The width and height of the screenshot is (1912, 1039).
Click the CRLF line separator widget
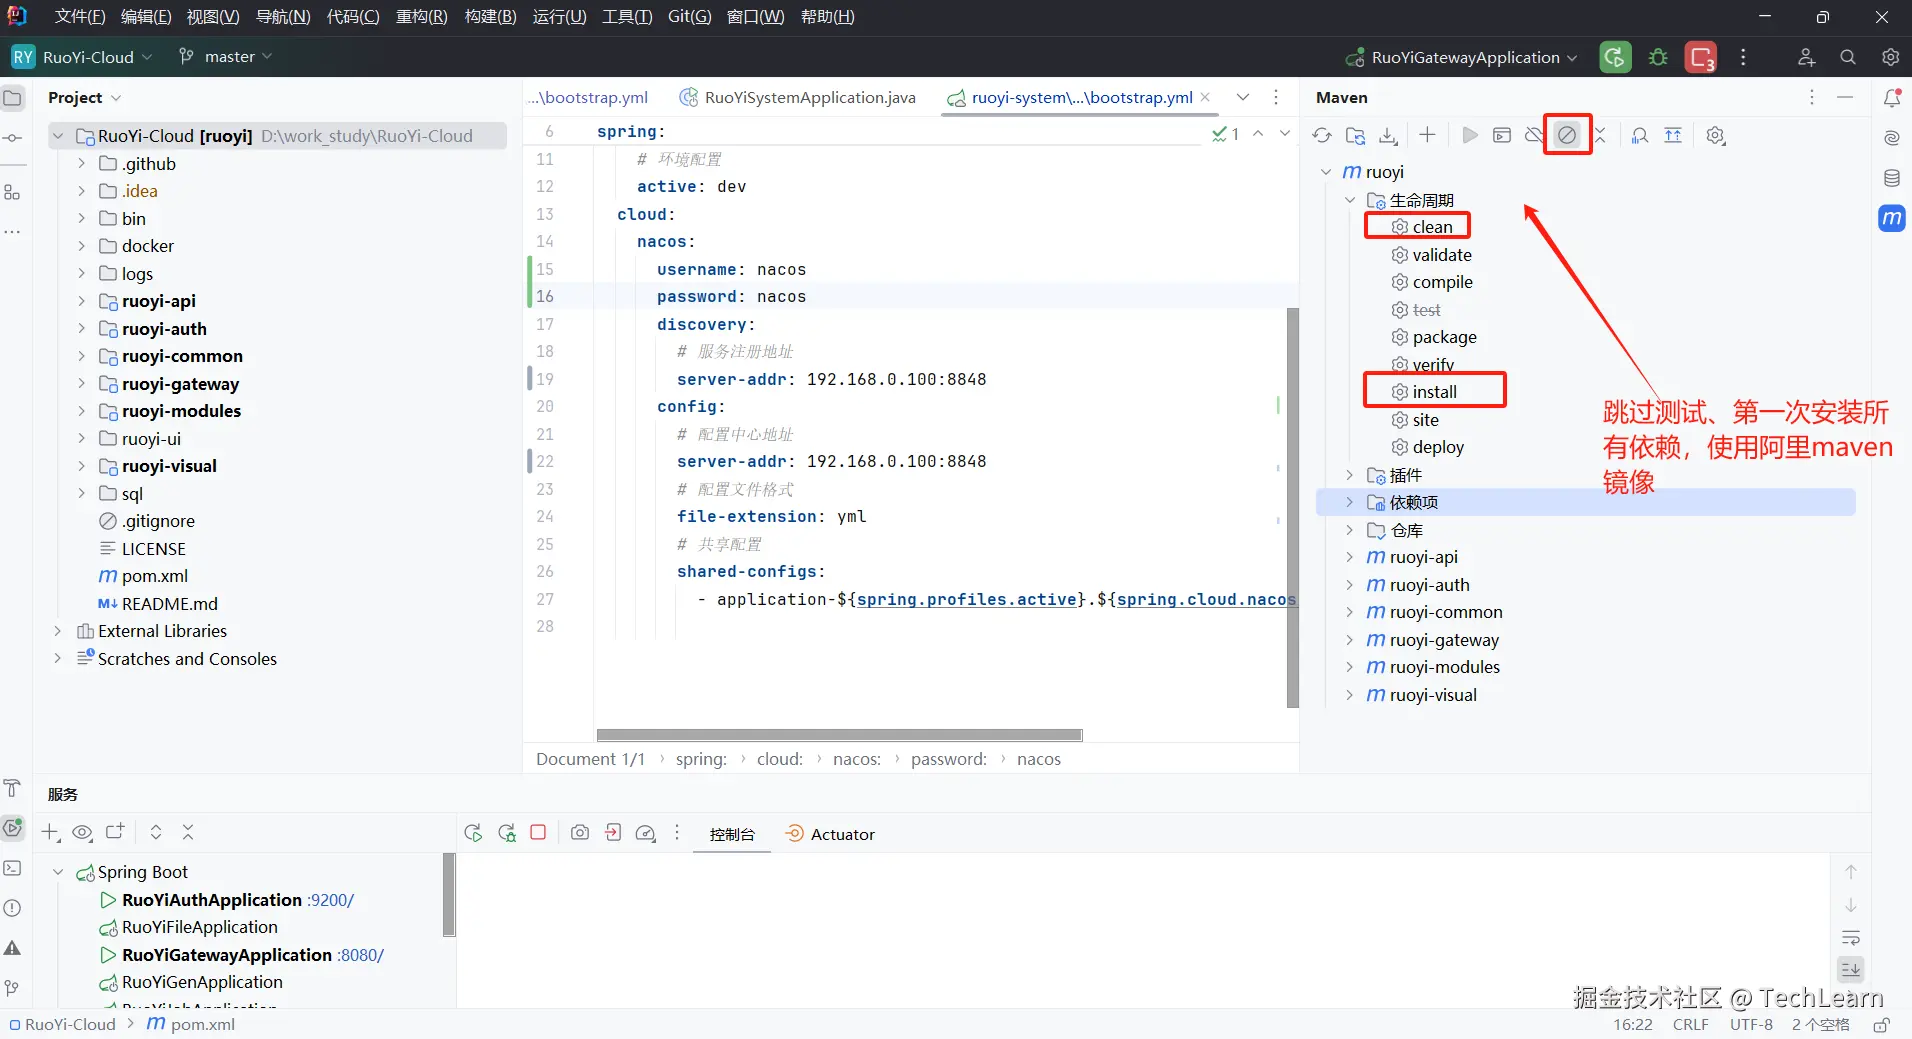tap(1690, 1025)
